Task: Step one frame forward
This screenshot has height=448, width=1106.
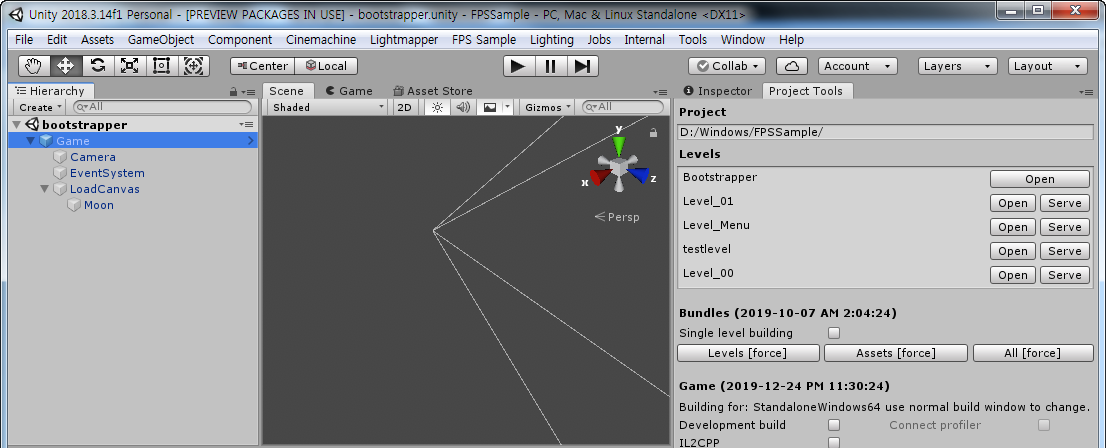Action: [583, 66]
